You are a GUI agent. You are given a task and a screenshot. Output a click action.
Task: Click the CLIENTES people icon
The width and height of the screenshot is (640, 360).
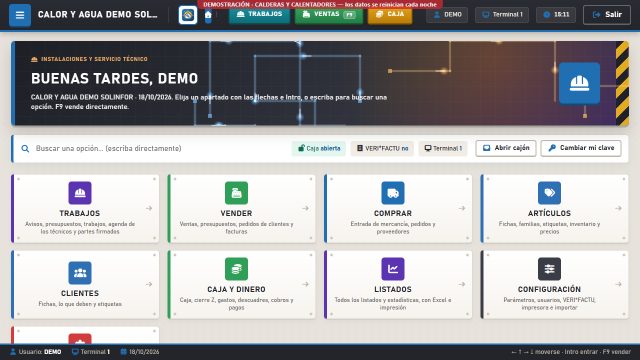[80, 273]
